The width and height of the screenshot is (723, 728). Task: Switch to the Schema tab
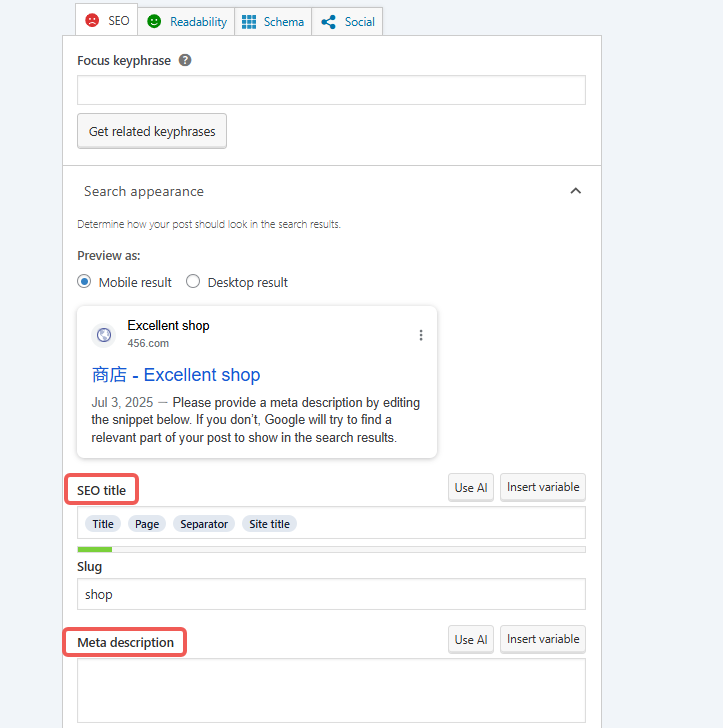coord(273,21)
